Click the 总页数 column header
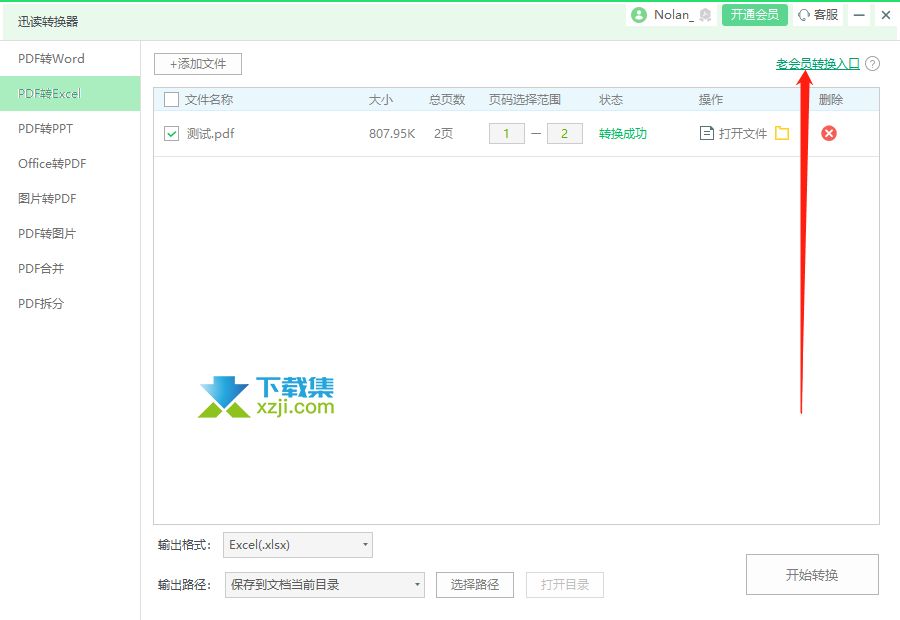The image size is (900, 620). pyautogui.click(x=447, y=100)
